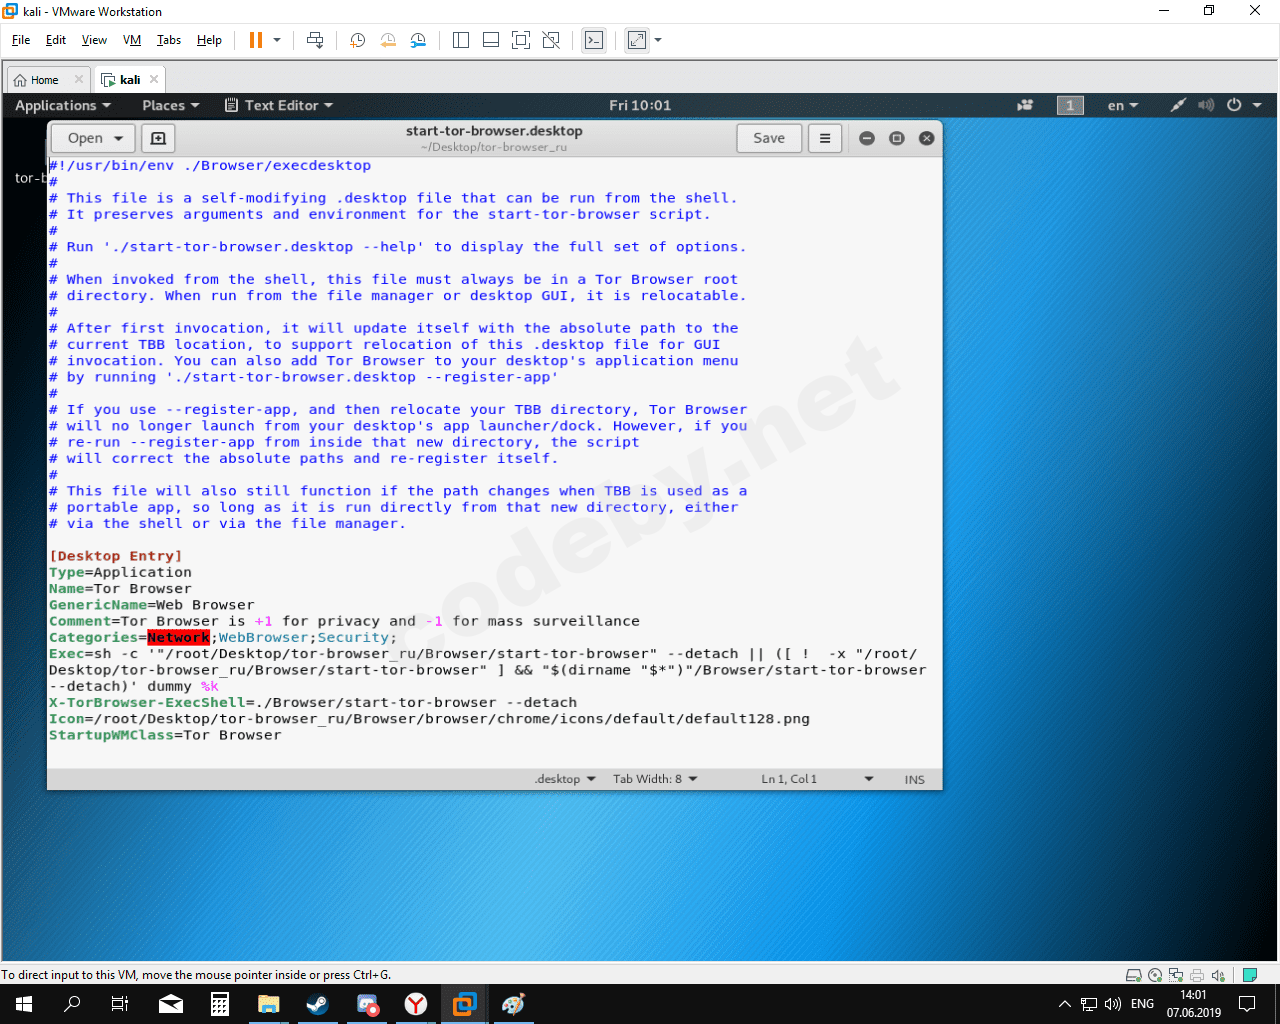Open Yandex Browser from the taskbar

416,1004
